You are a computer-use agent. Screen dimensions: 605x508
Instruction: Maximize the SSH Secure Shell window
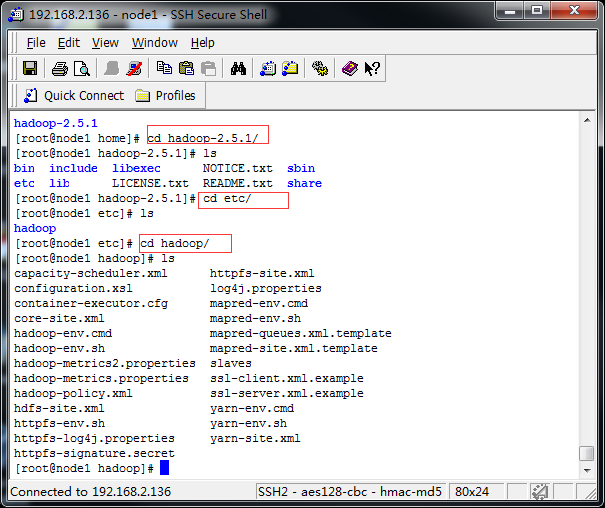537,11
